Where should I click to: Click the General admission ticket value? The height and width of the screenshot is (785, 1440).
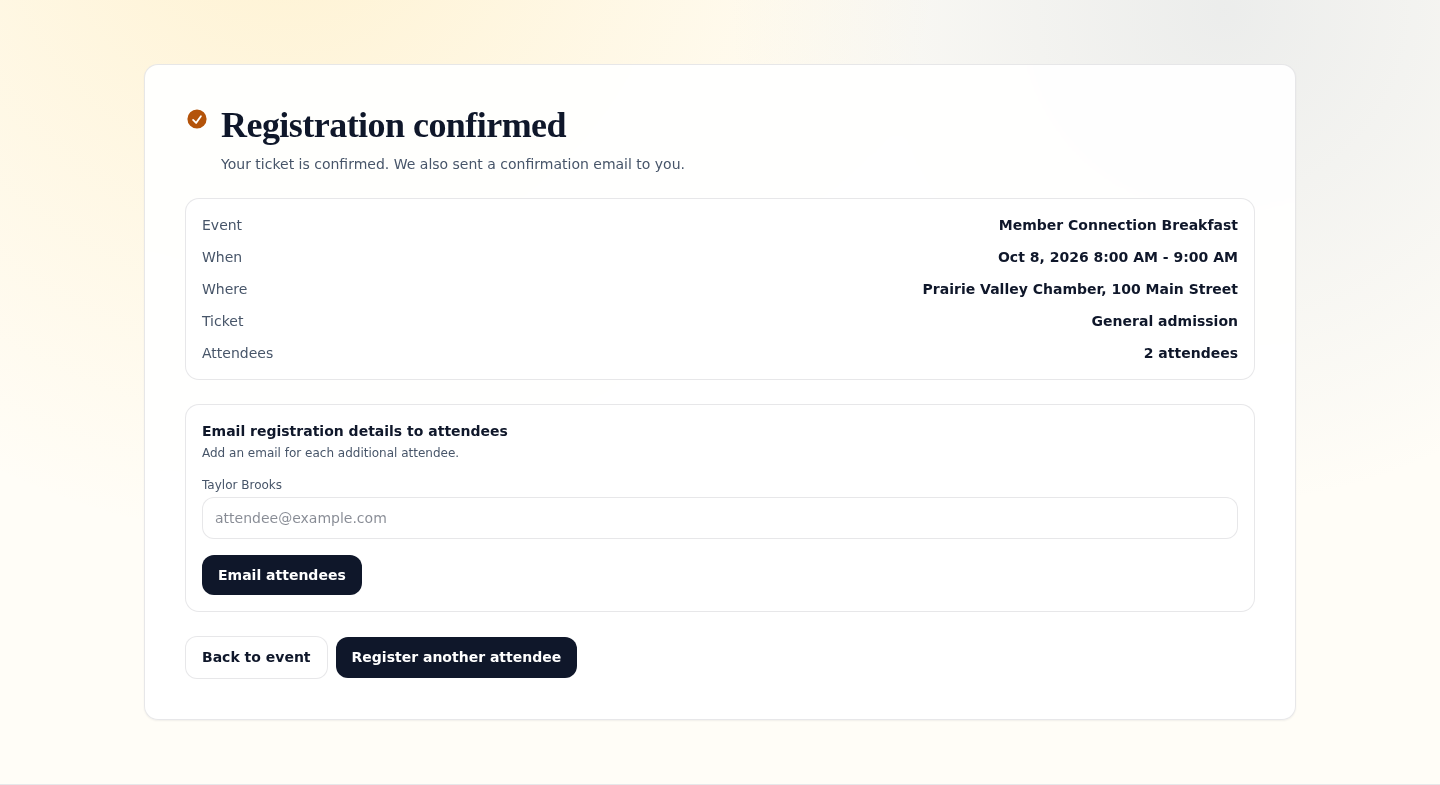click(1164, 321)
